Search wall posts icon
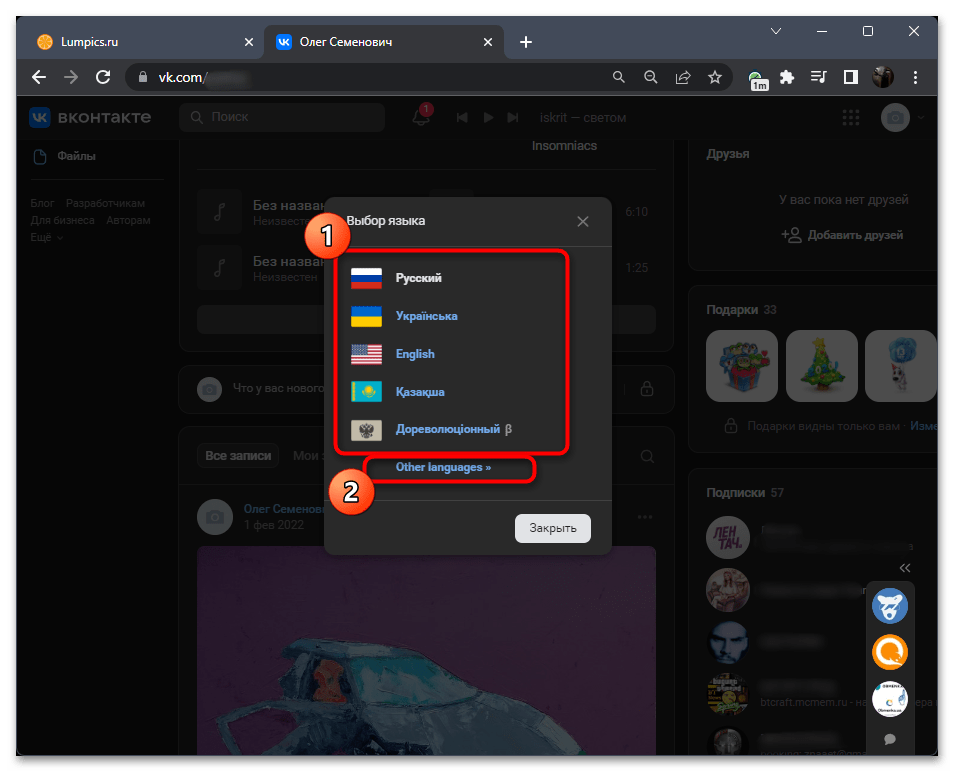The width and height of the screenshot is (954, 772). (647, 456)
